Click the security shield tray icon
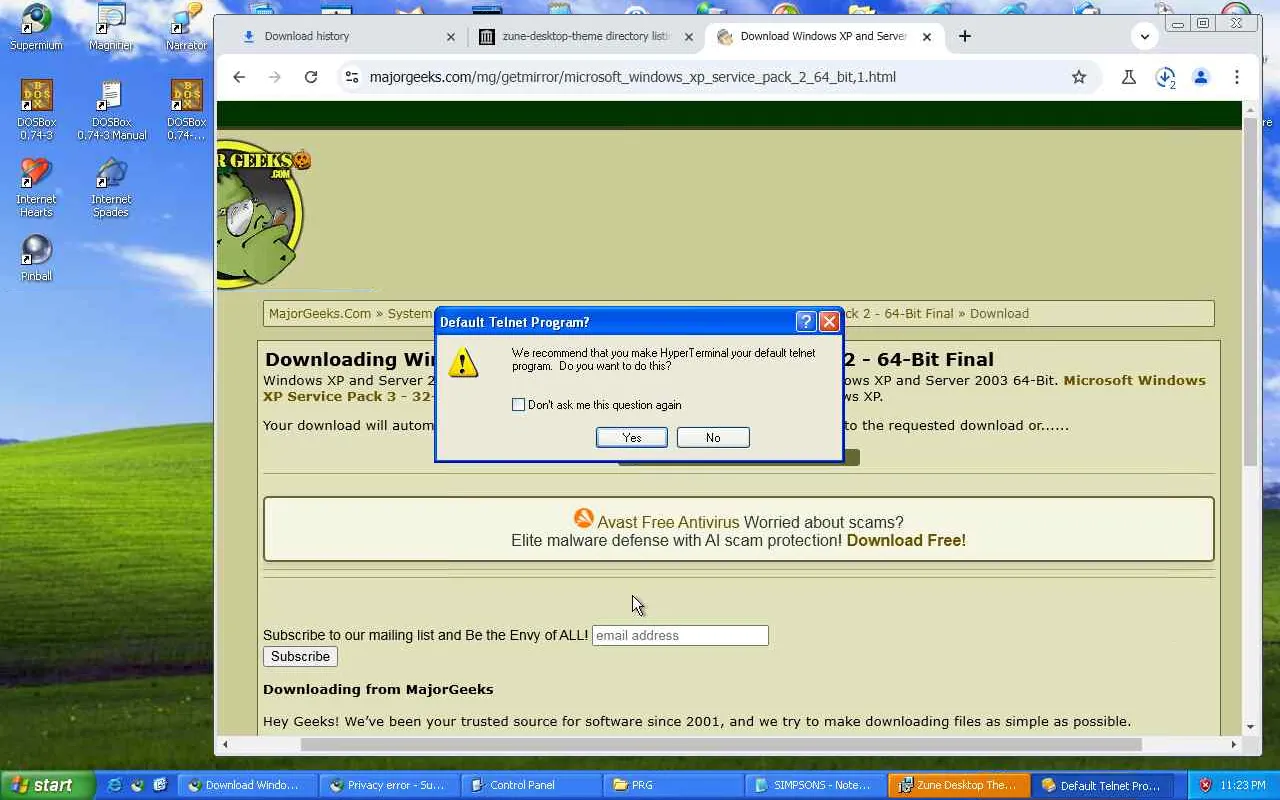1280x800 pixels. pos(1205,785)
